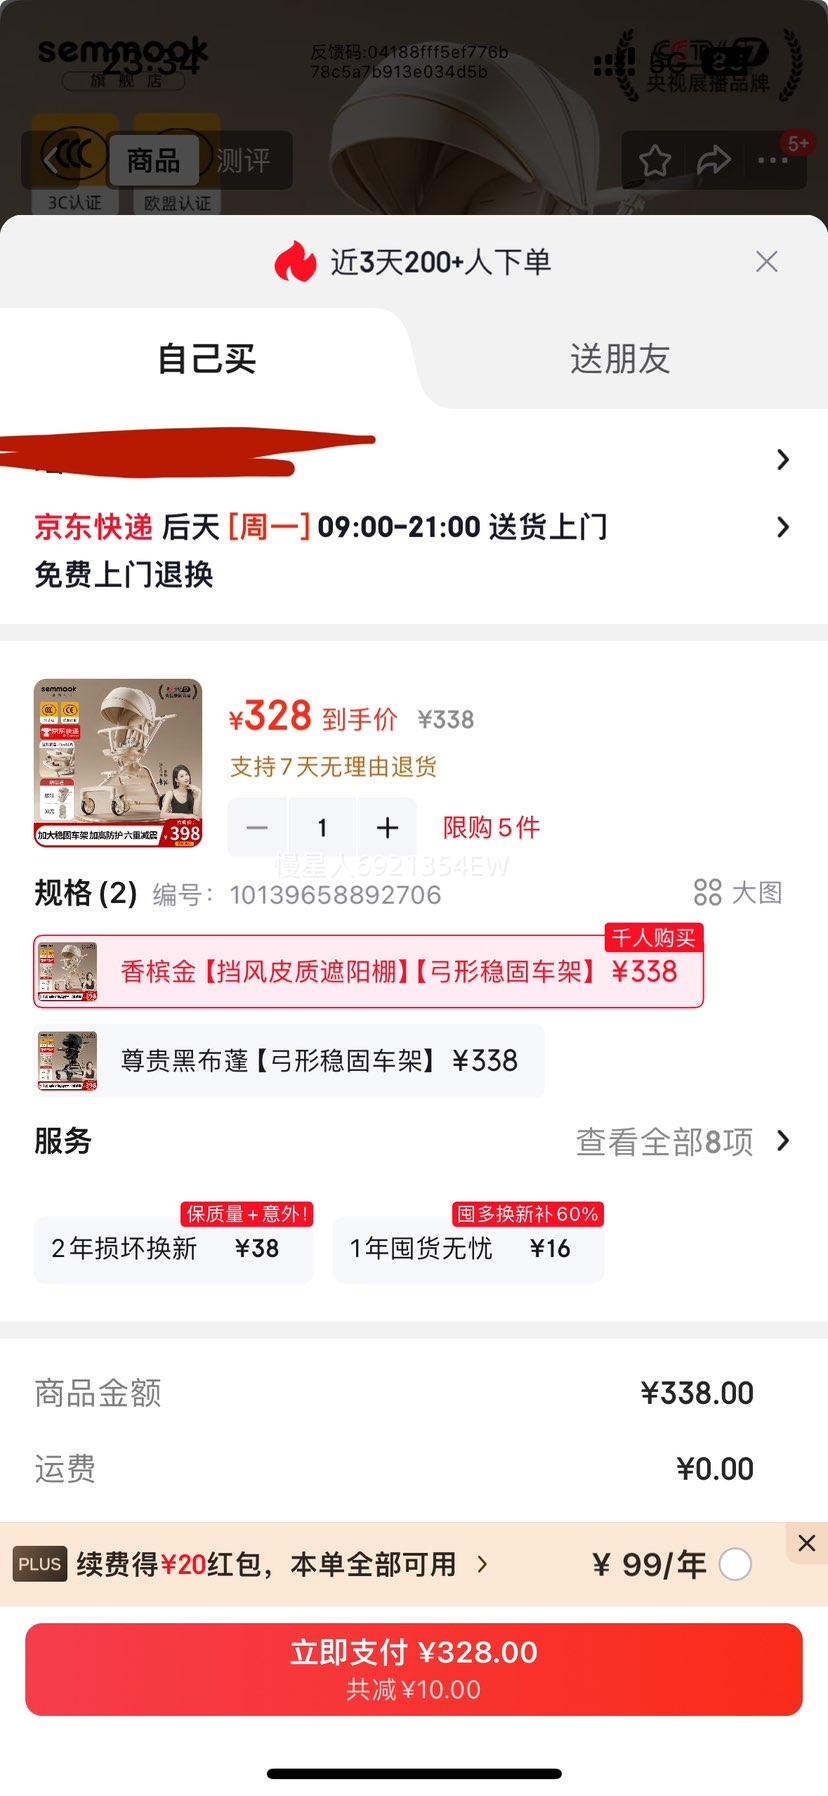Open the large image view (大图) icon

pyautogui.click(x=738, y=892)
